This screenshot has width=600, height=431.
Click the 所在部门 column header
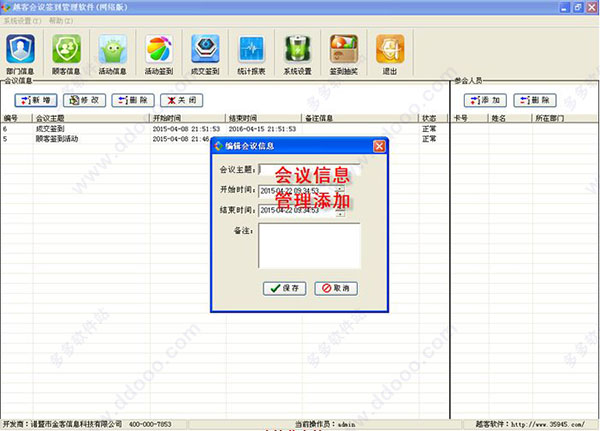pos(565,118)
